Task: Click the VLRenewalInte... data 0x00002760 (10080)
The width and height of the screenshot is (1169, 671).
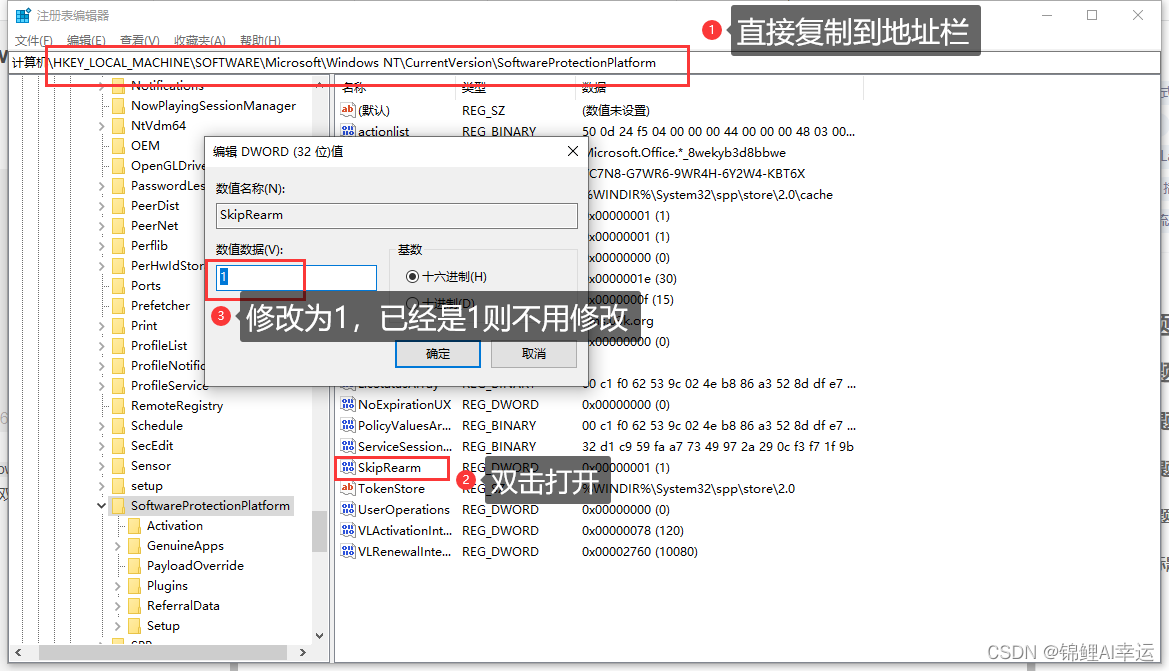Action: click(640, 552)
